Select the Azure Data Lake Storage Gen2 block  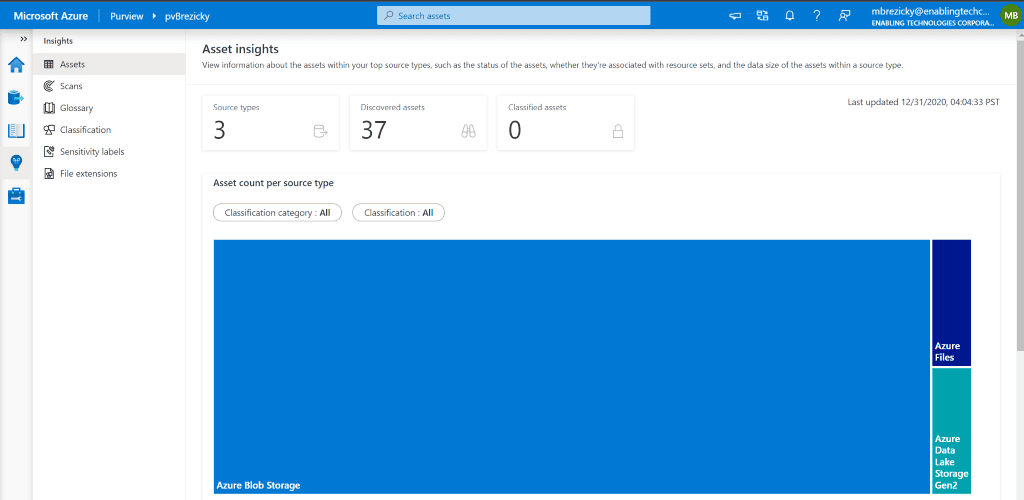click(x=952, y=431)
